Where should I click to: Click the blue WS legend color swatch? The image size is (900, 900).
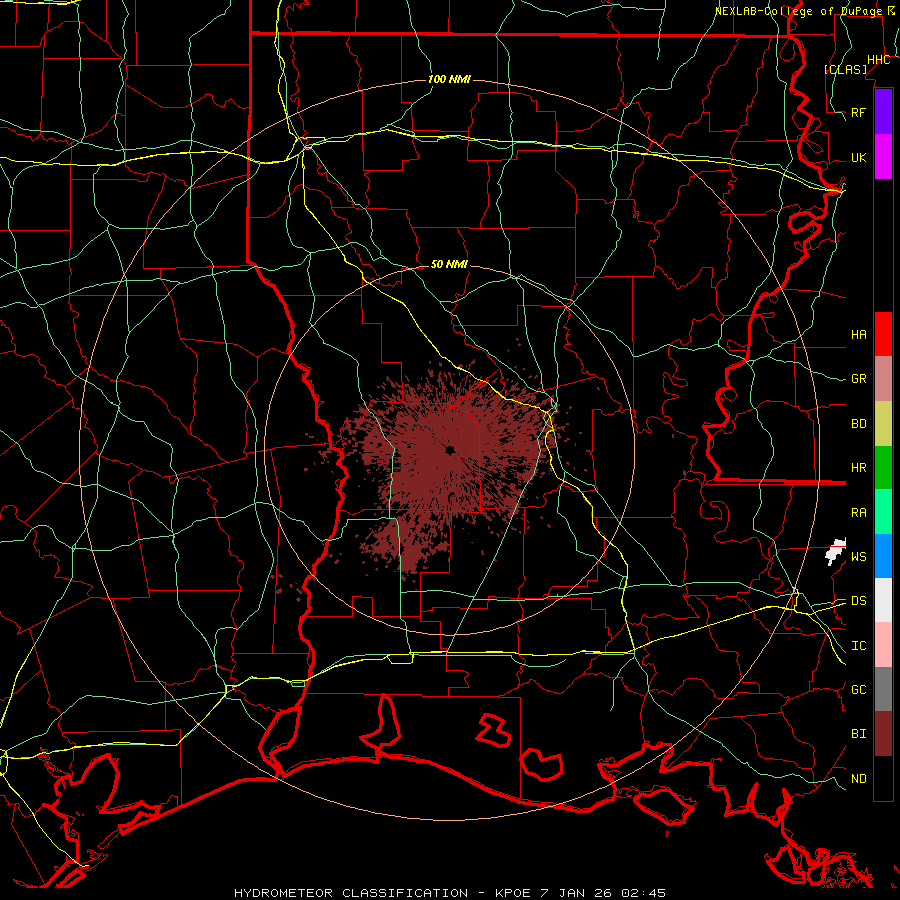[x=883, y=556]
